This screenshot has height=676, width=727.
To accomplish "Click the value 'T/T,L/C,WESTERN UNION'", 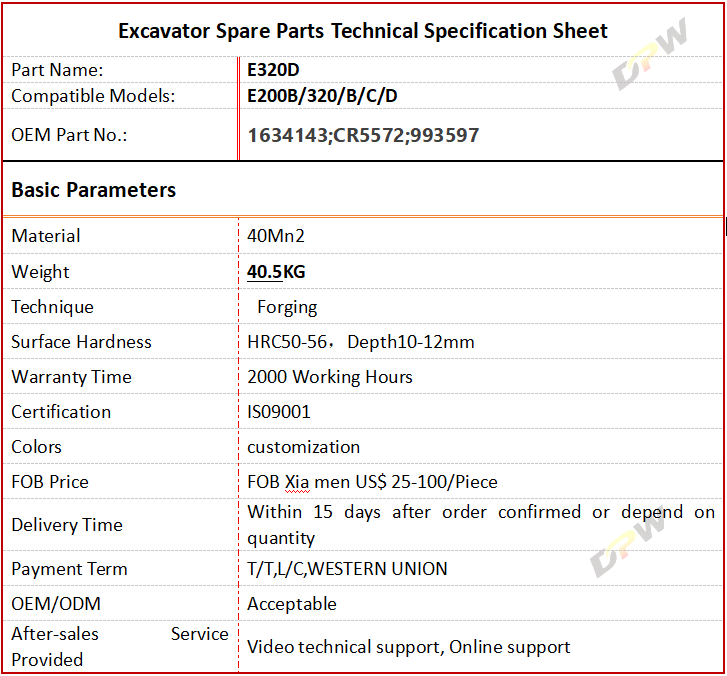I will [x=347, y=569].
